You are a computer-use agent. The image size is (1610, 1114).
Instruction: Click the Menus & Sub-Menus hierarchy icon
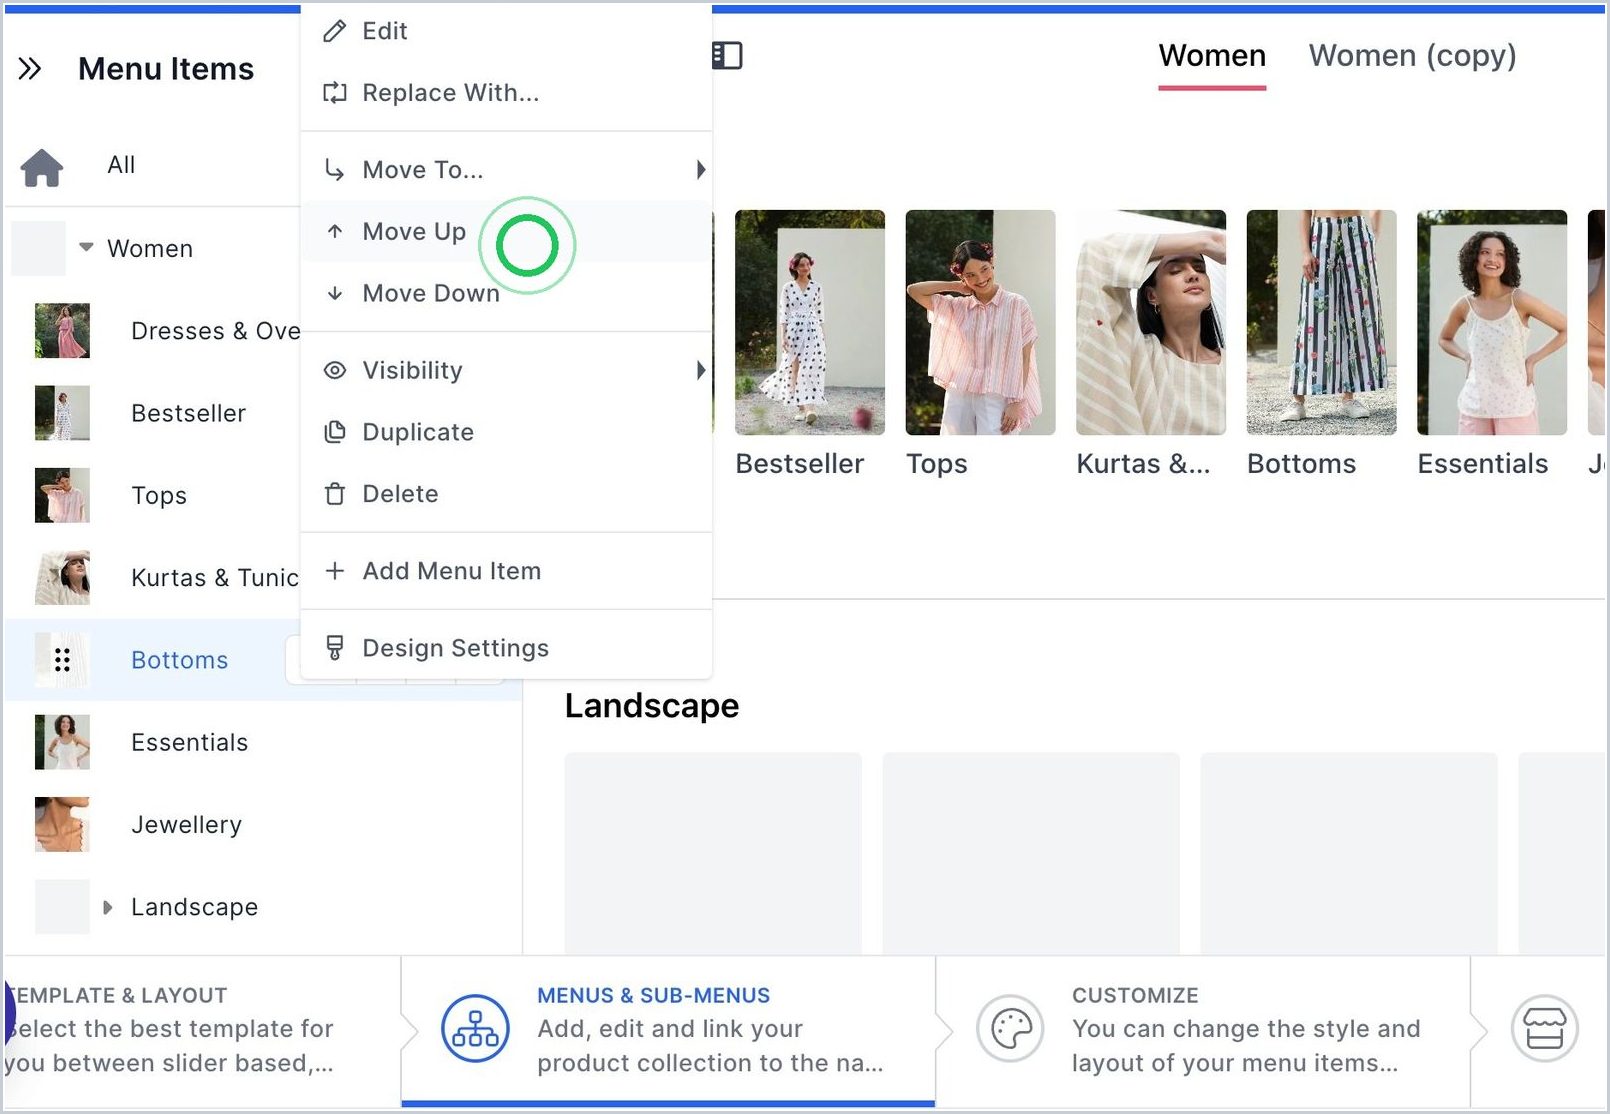coord(475,1028)
